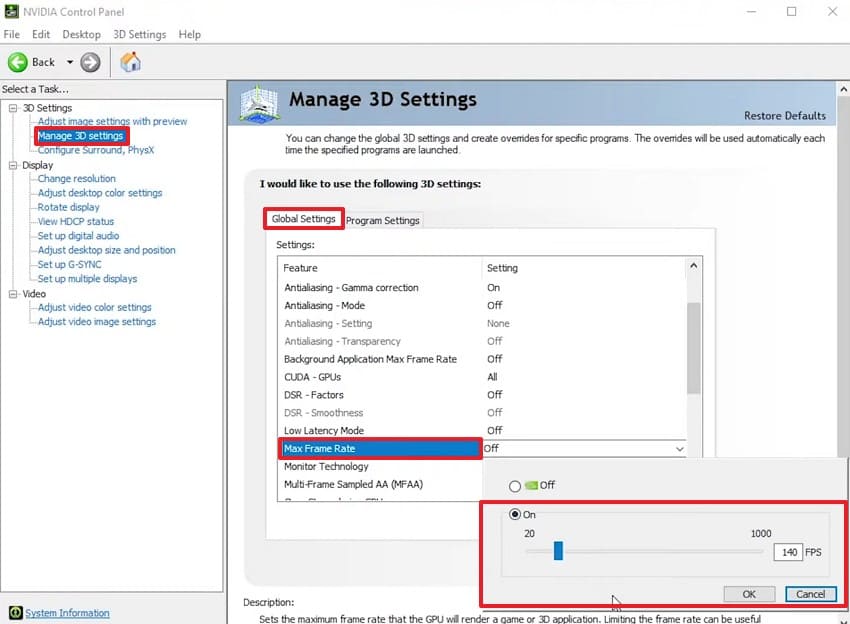Viewport: 850px width, 624px height.
Task: Switch to the Program Settings tab
Action: (x=383, y=221)
